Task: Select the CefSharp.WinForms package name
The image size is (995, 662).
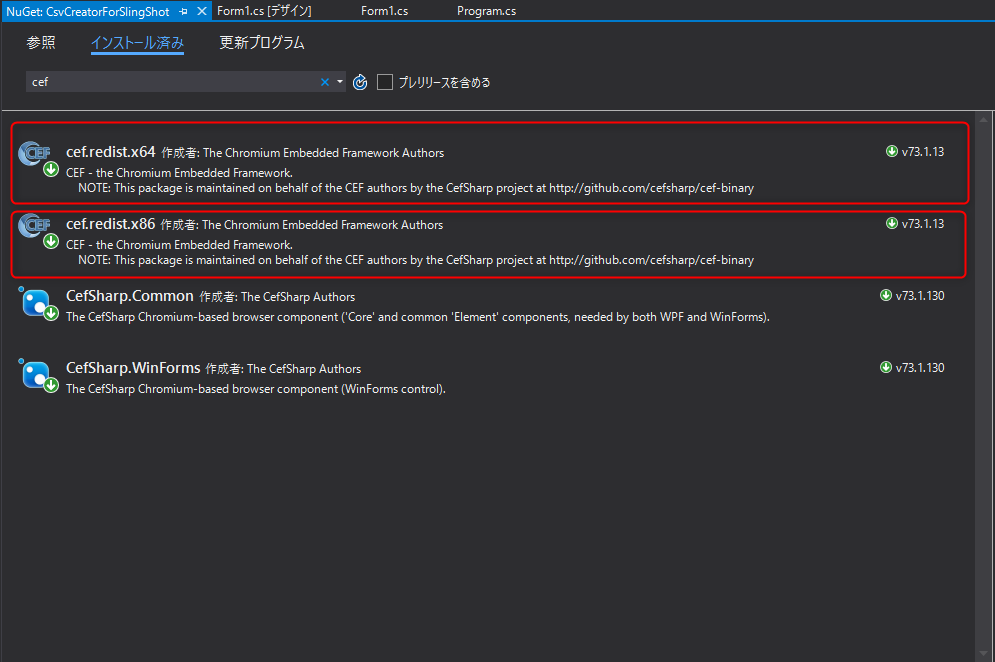Action: click(x=133, y=367)
